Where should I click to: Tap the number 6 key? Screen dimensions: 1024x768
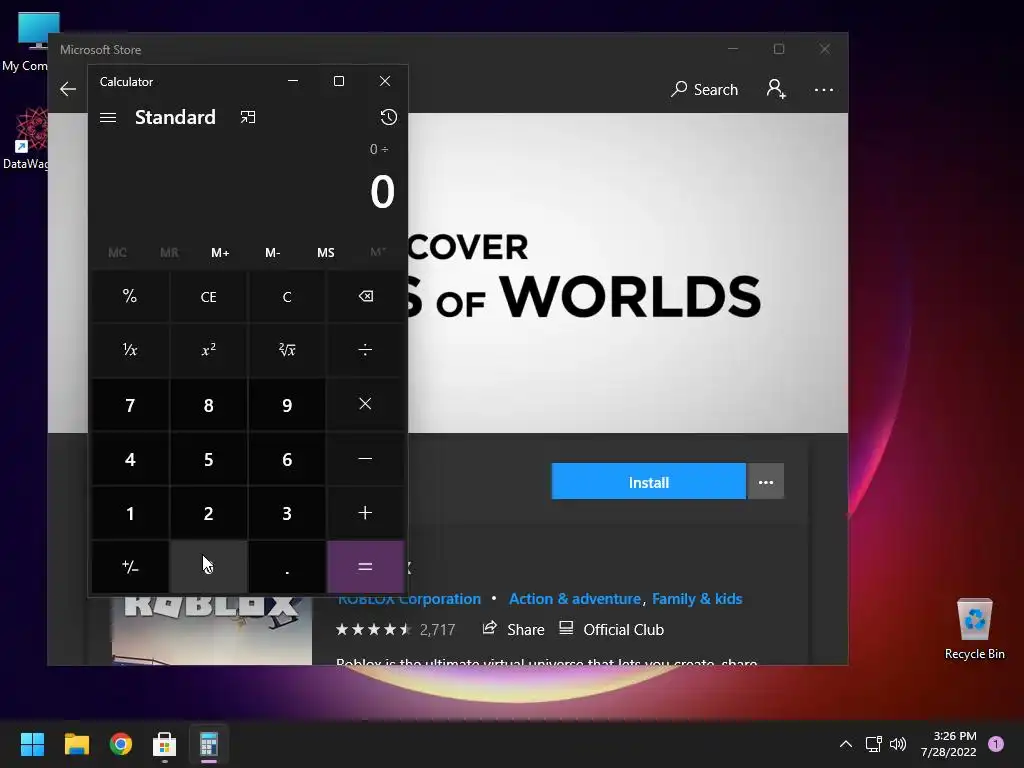coord(287,459)
